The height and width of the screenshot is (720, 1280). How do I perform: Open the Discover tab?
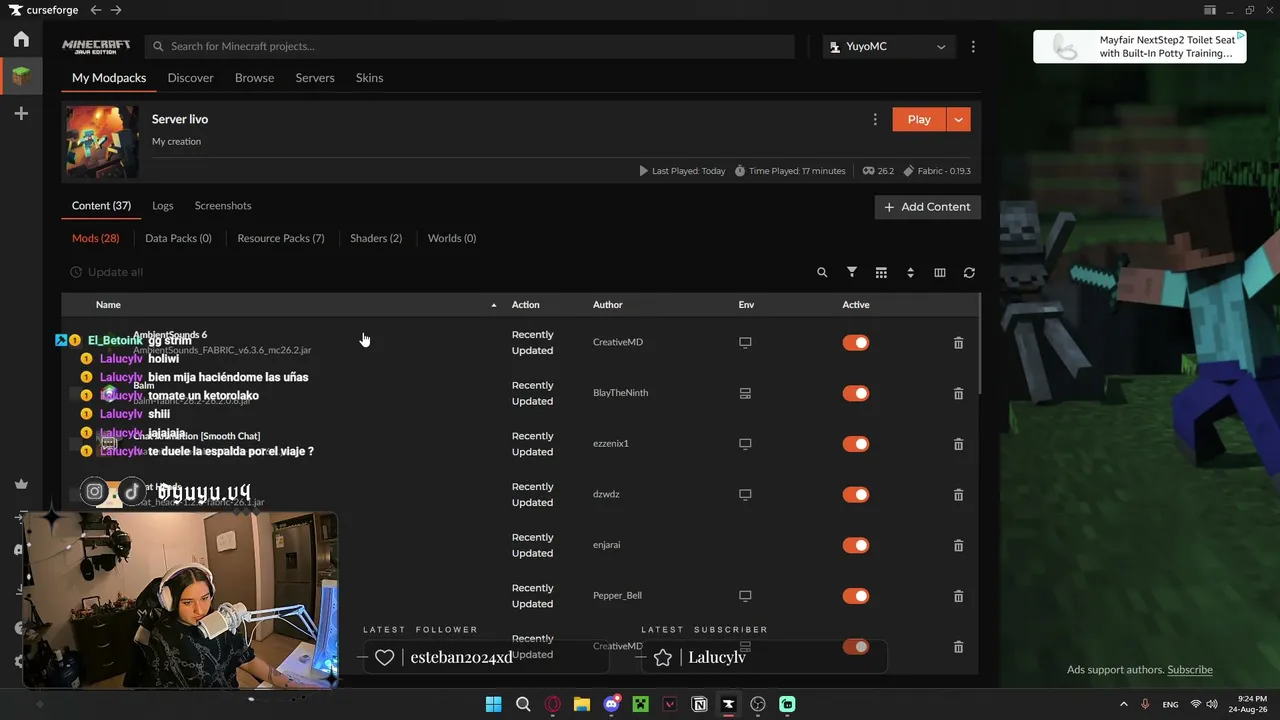(191, 78)
